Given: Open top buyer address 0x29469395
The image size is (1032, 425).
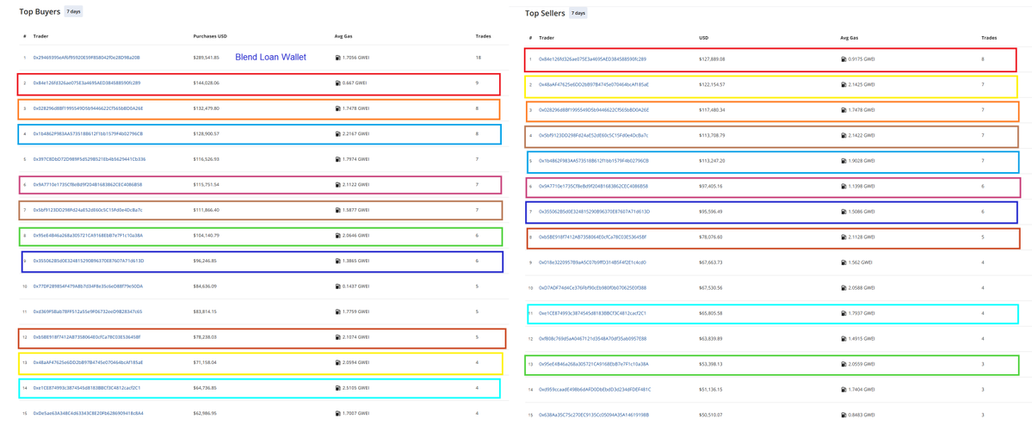Looking at the screenshot, I should (x=86, y=57).
